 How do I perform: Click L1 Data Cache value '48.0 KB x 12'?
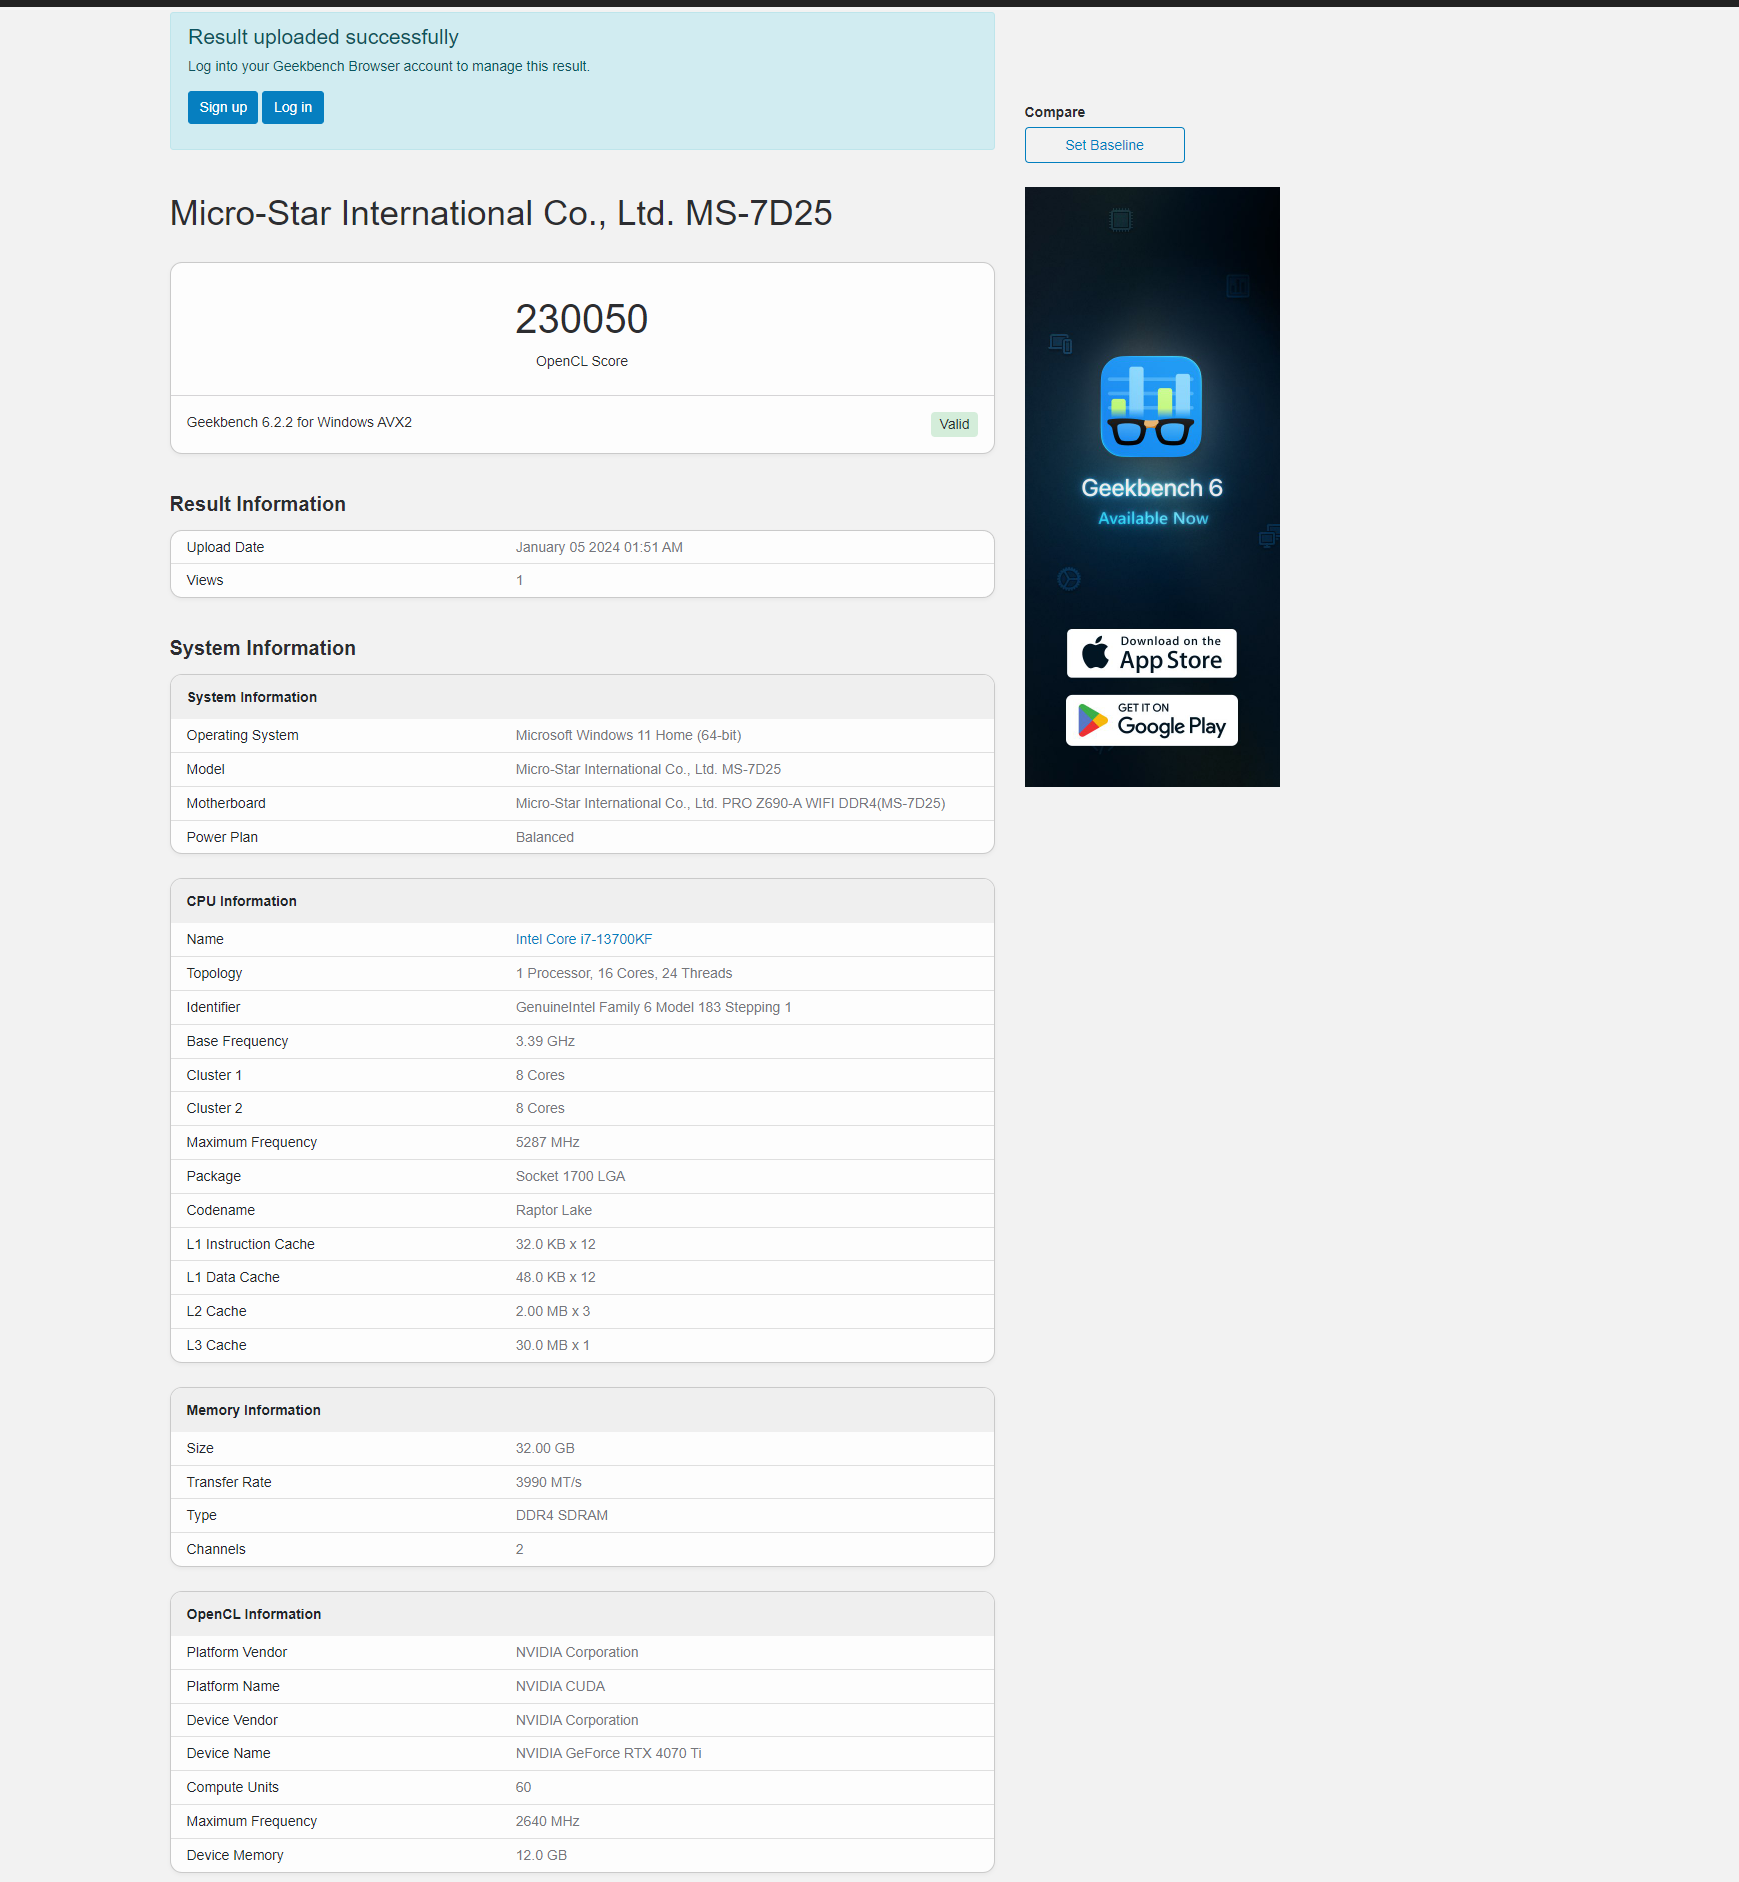click(x=555, y=1277)
